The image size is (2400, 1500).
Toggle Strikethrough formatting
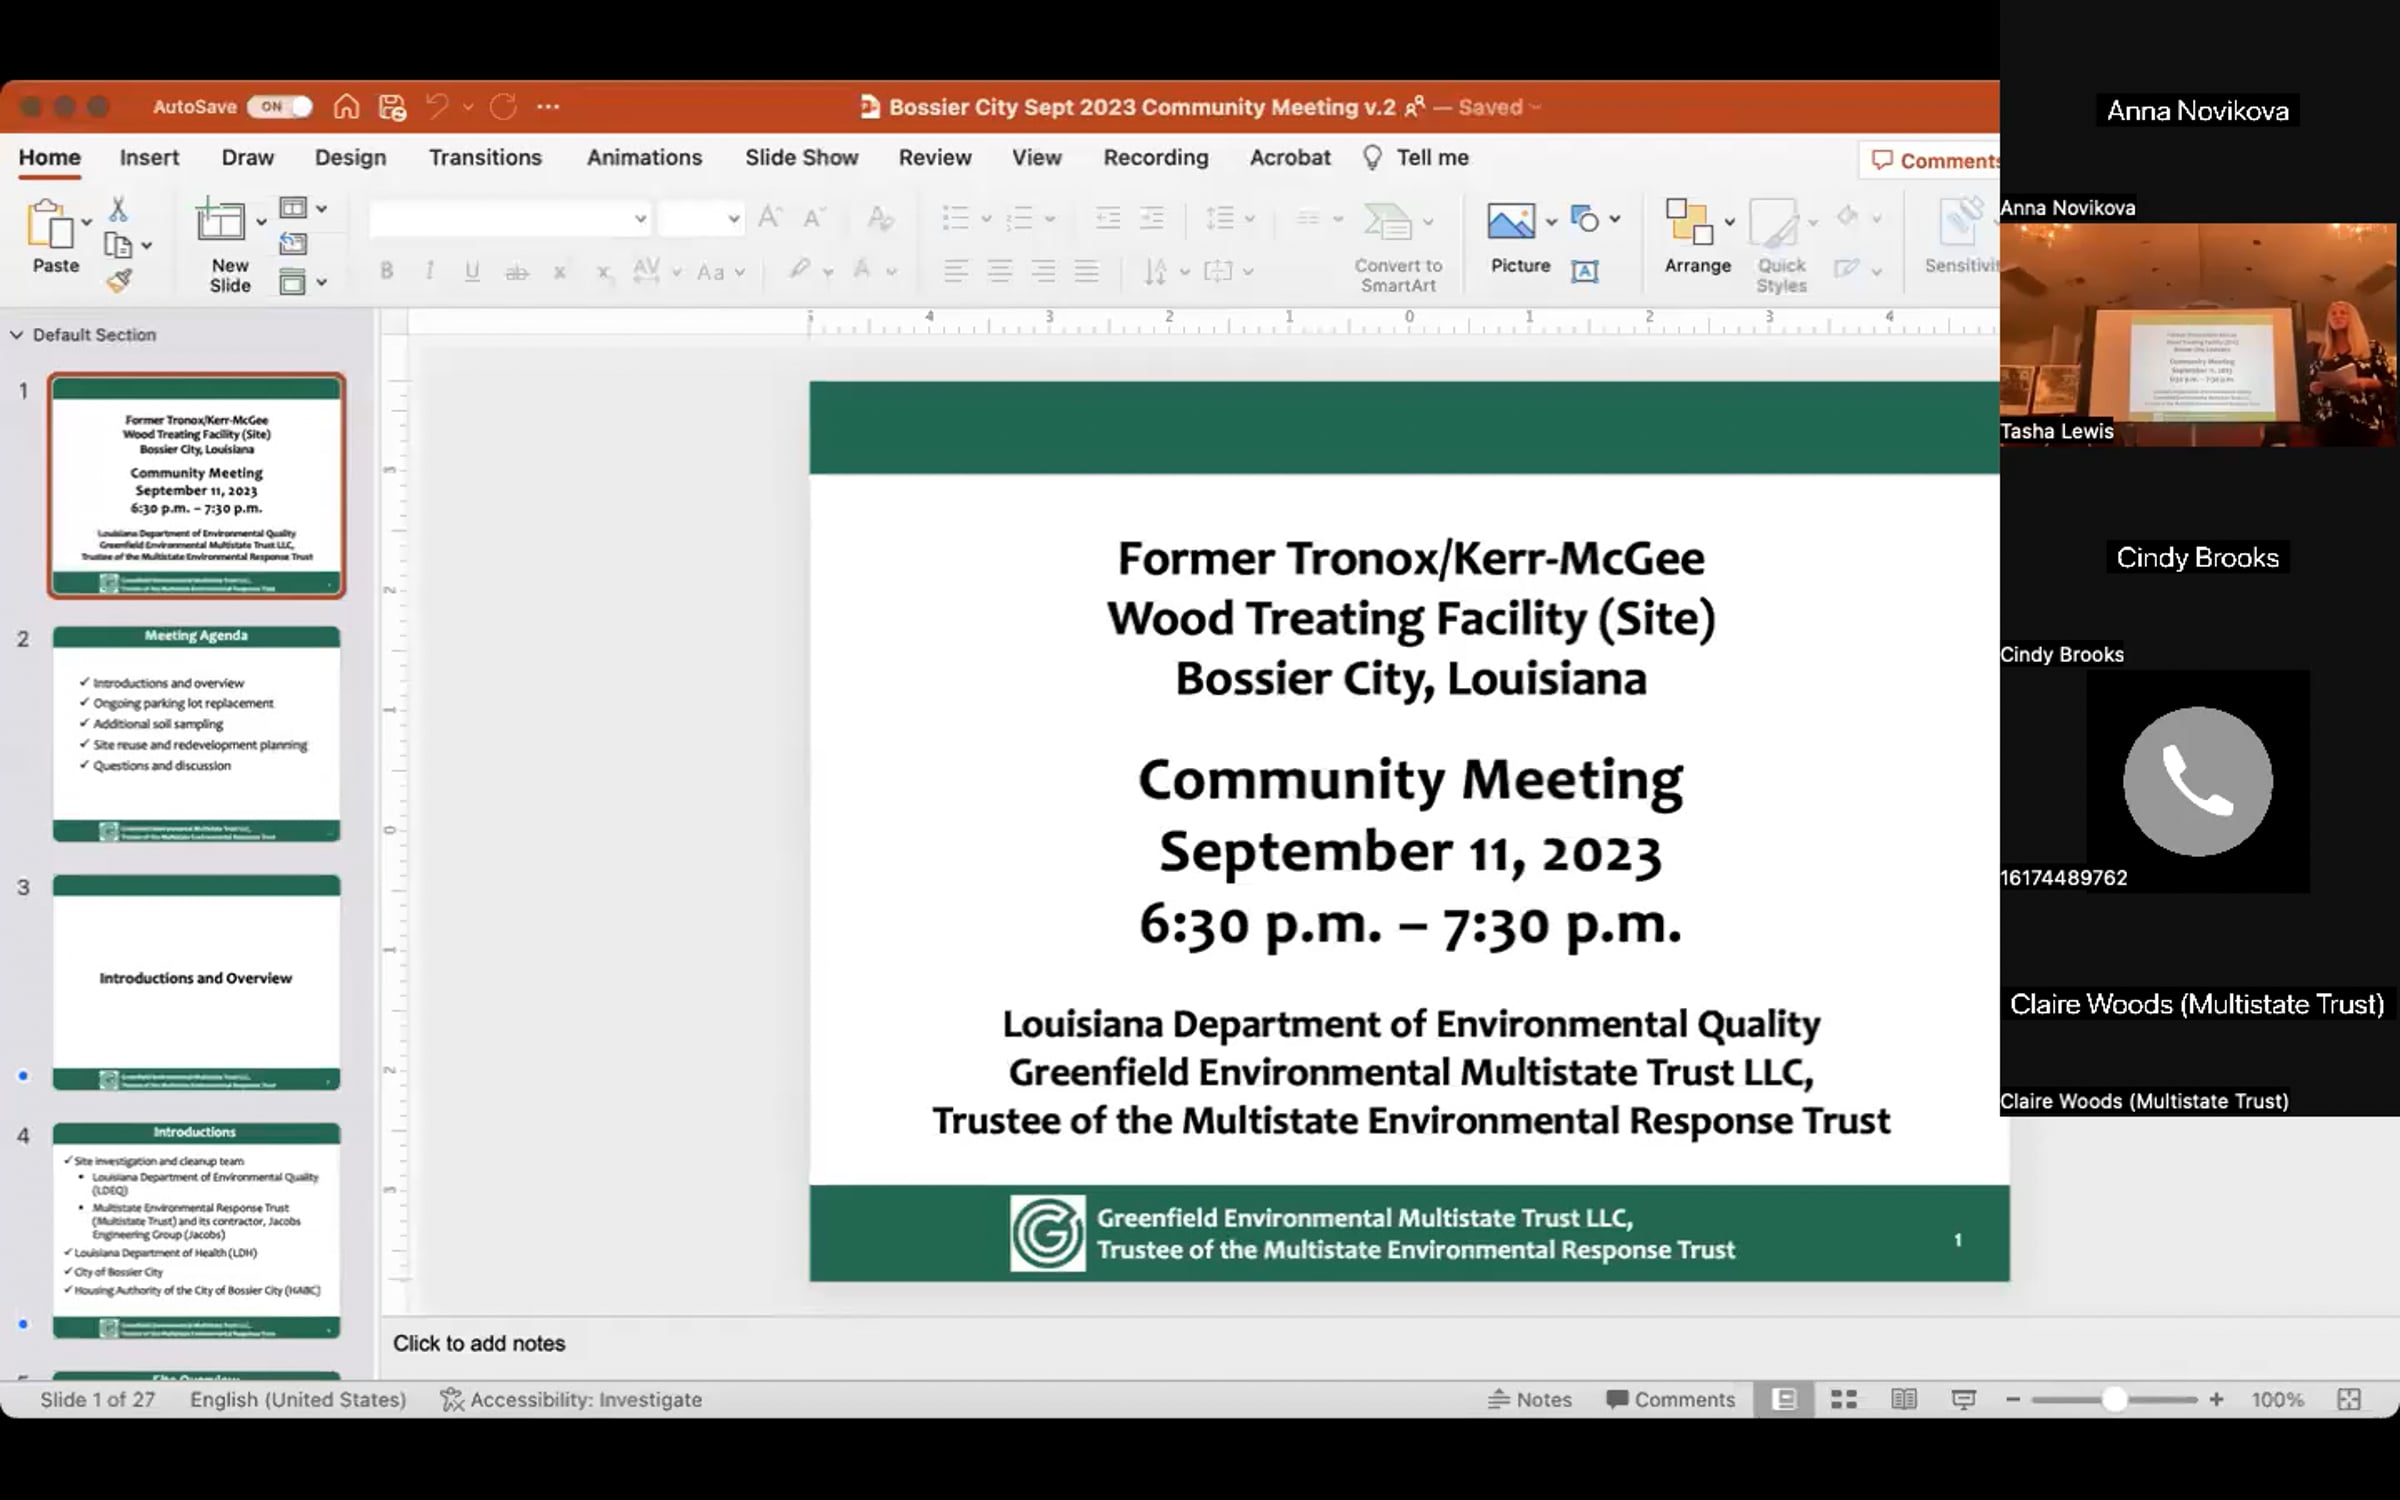pos(516,270)
